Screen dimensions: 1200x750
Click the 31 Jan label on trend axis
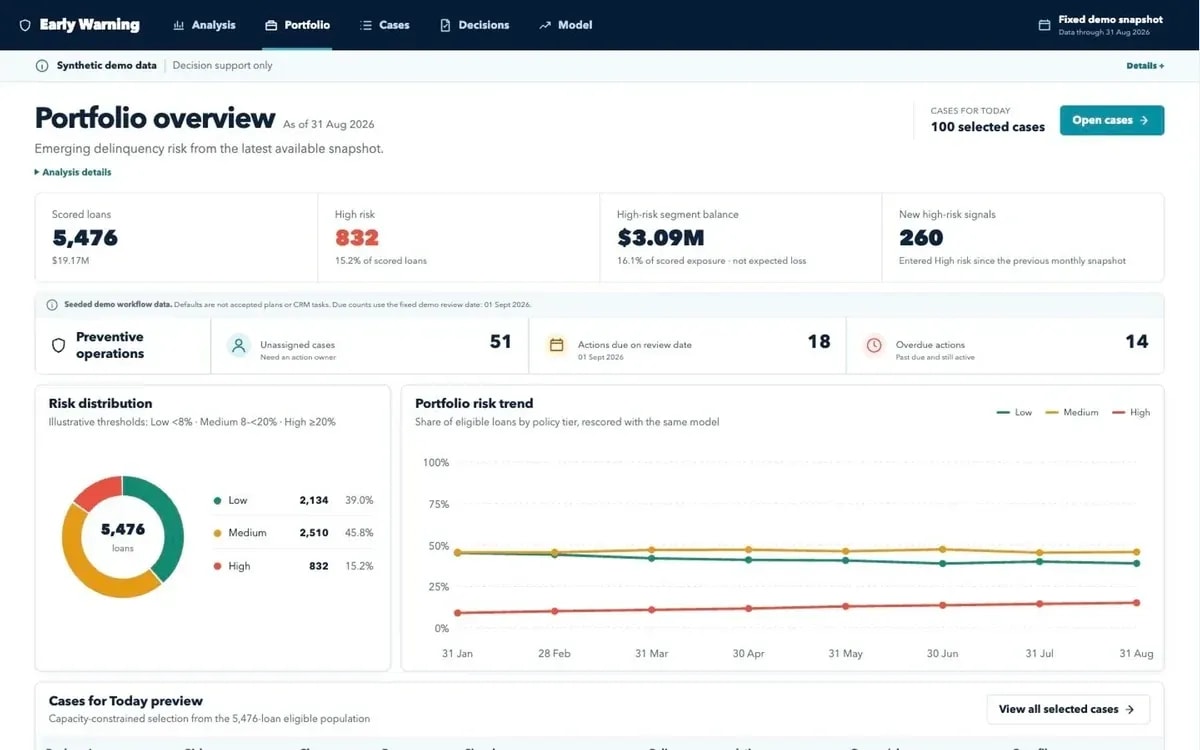click(457, 653)
